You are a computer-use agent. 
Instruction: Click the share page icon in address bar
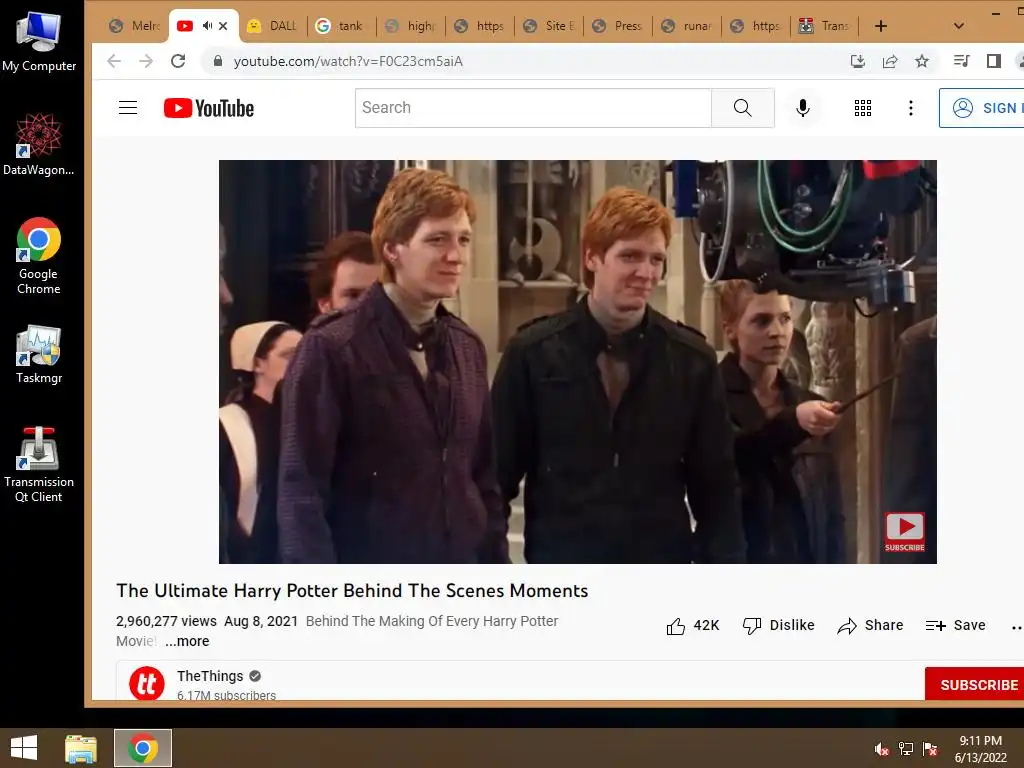coord(889,61)
